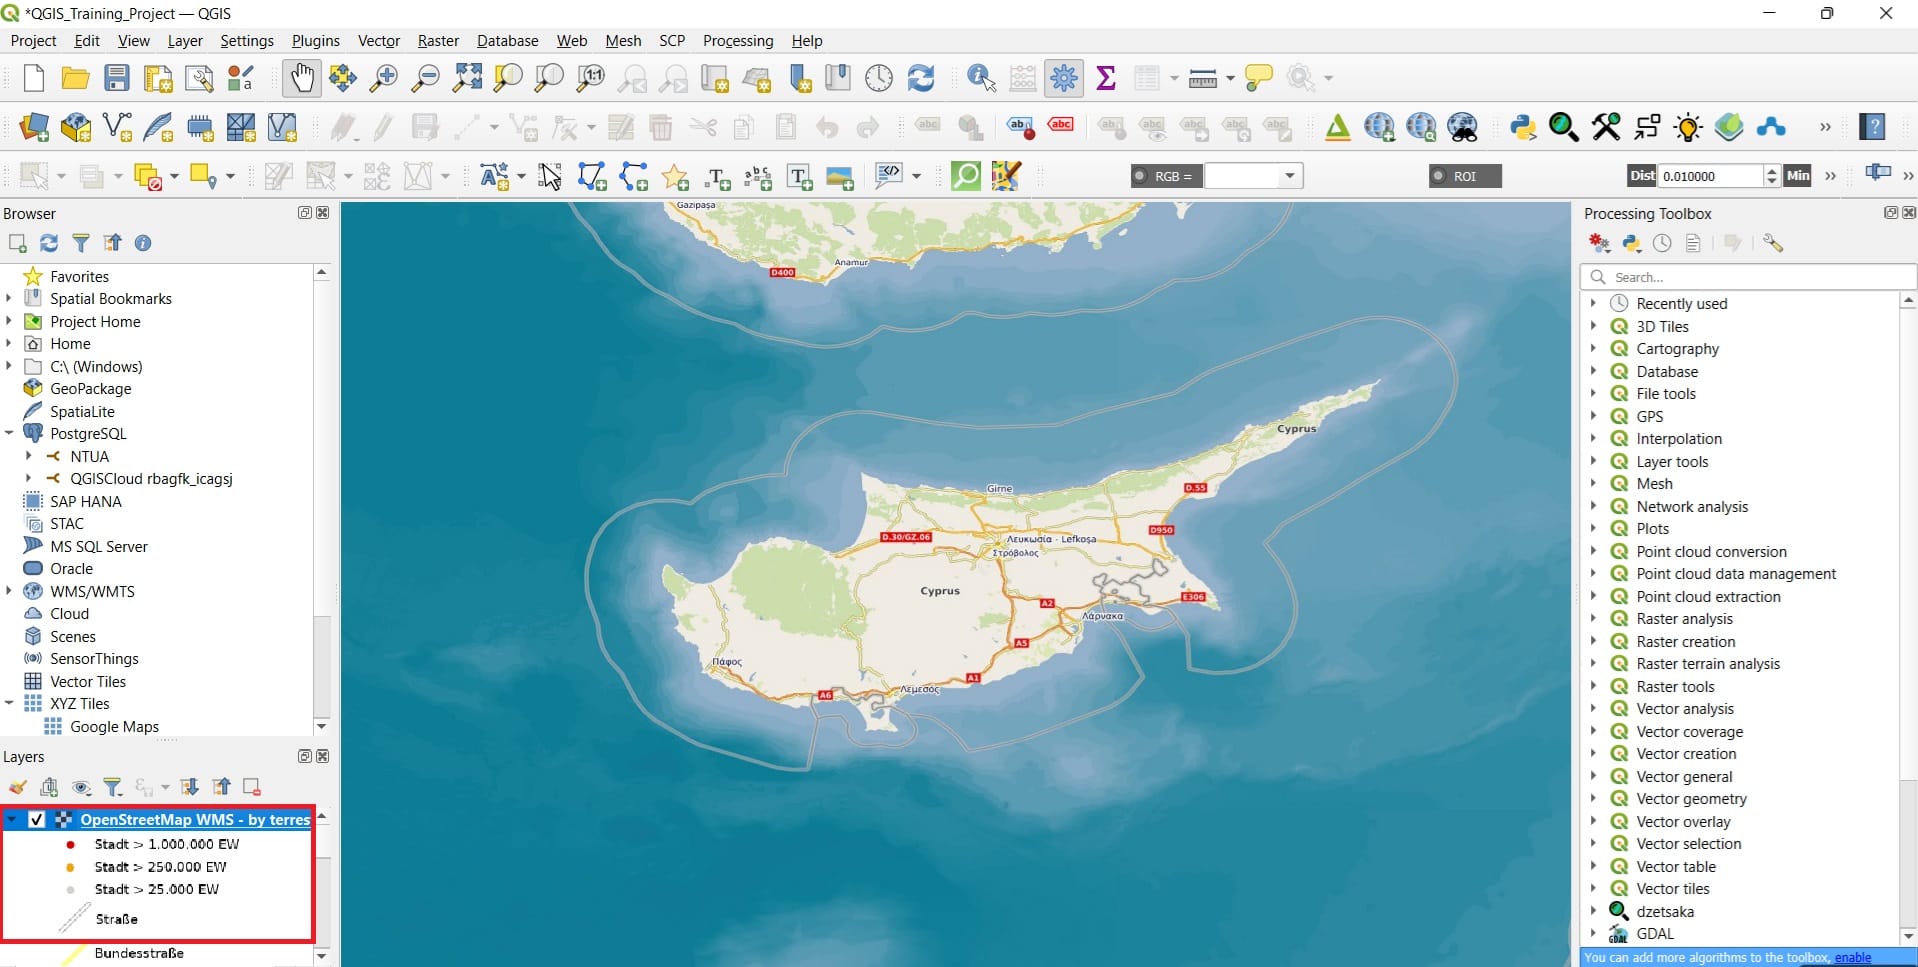Open Layer Styling paintbrush icon in Layers panel
Viewport: 1918px width, 967px height.
click(18, 787)
